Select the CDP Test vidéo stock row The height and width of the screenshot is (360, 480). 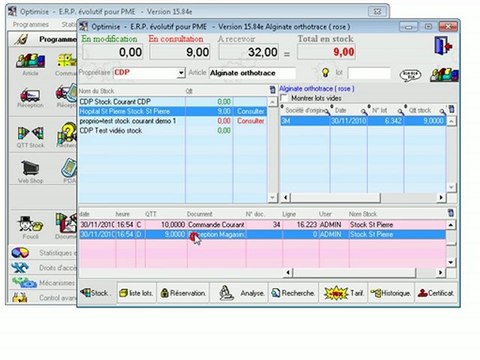point(173,131)
